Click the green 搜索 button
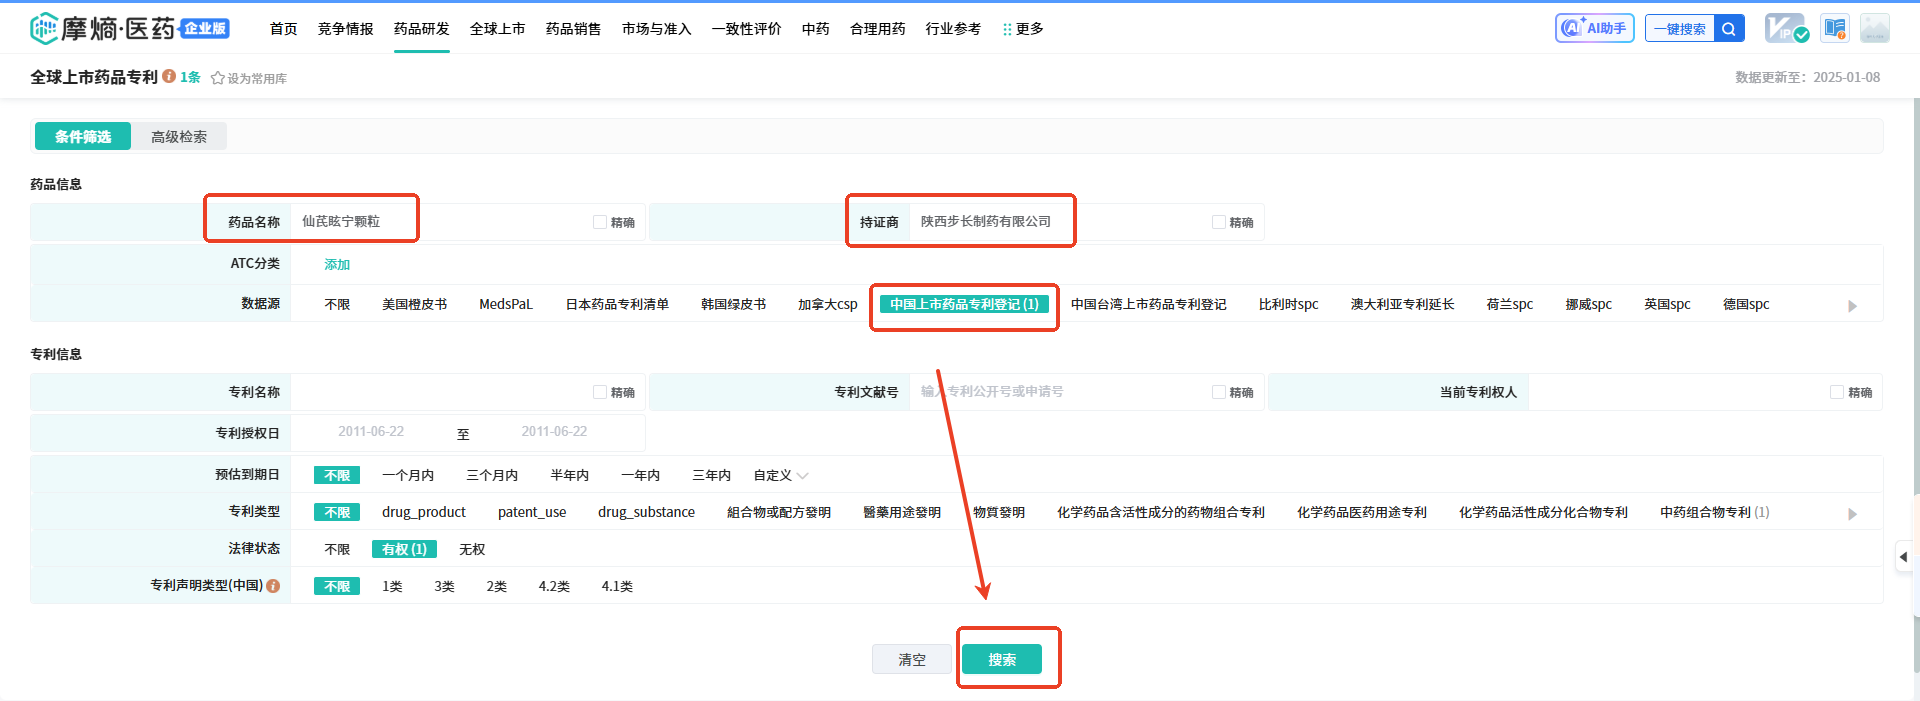 tap(1002, 659)
